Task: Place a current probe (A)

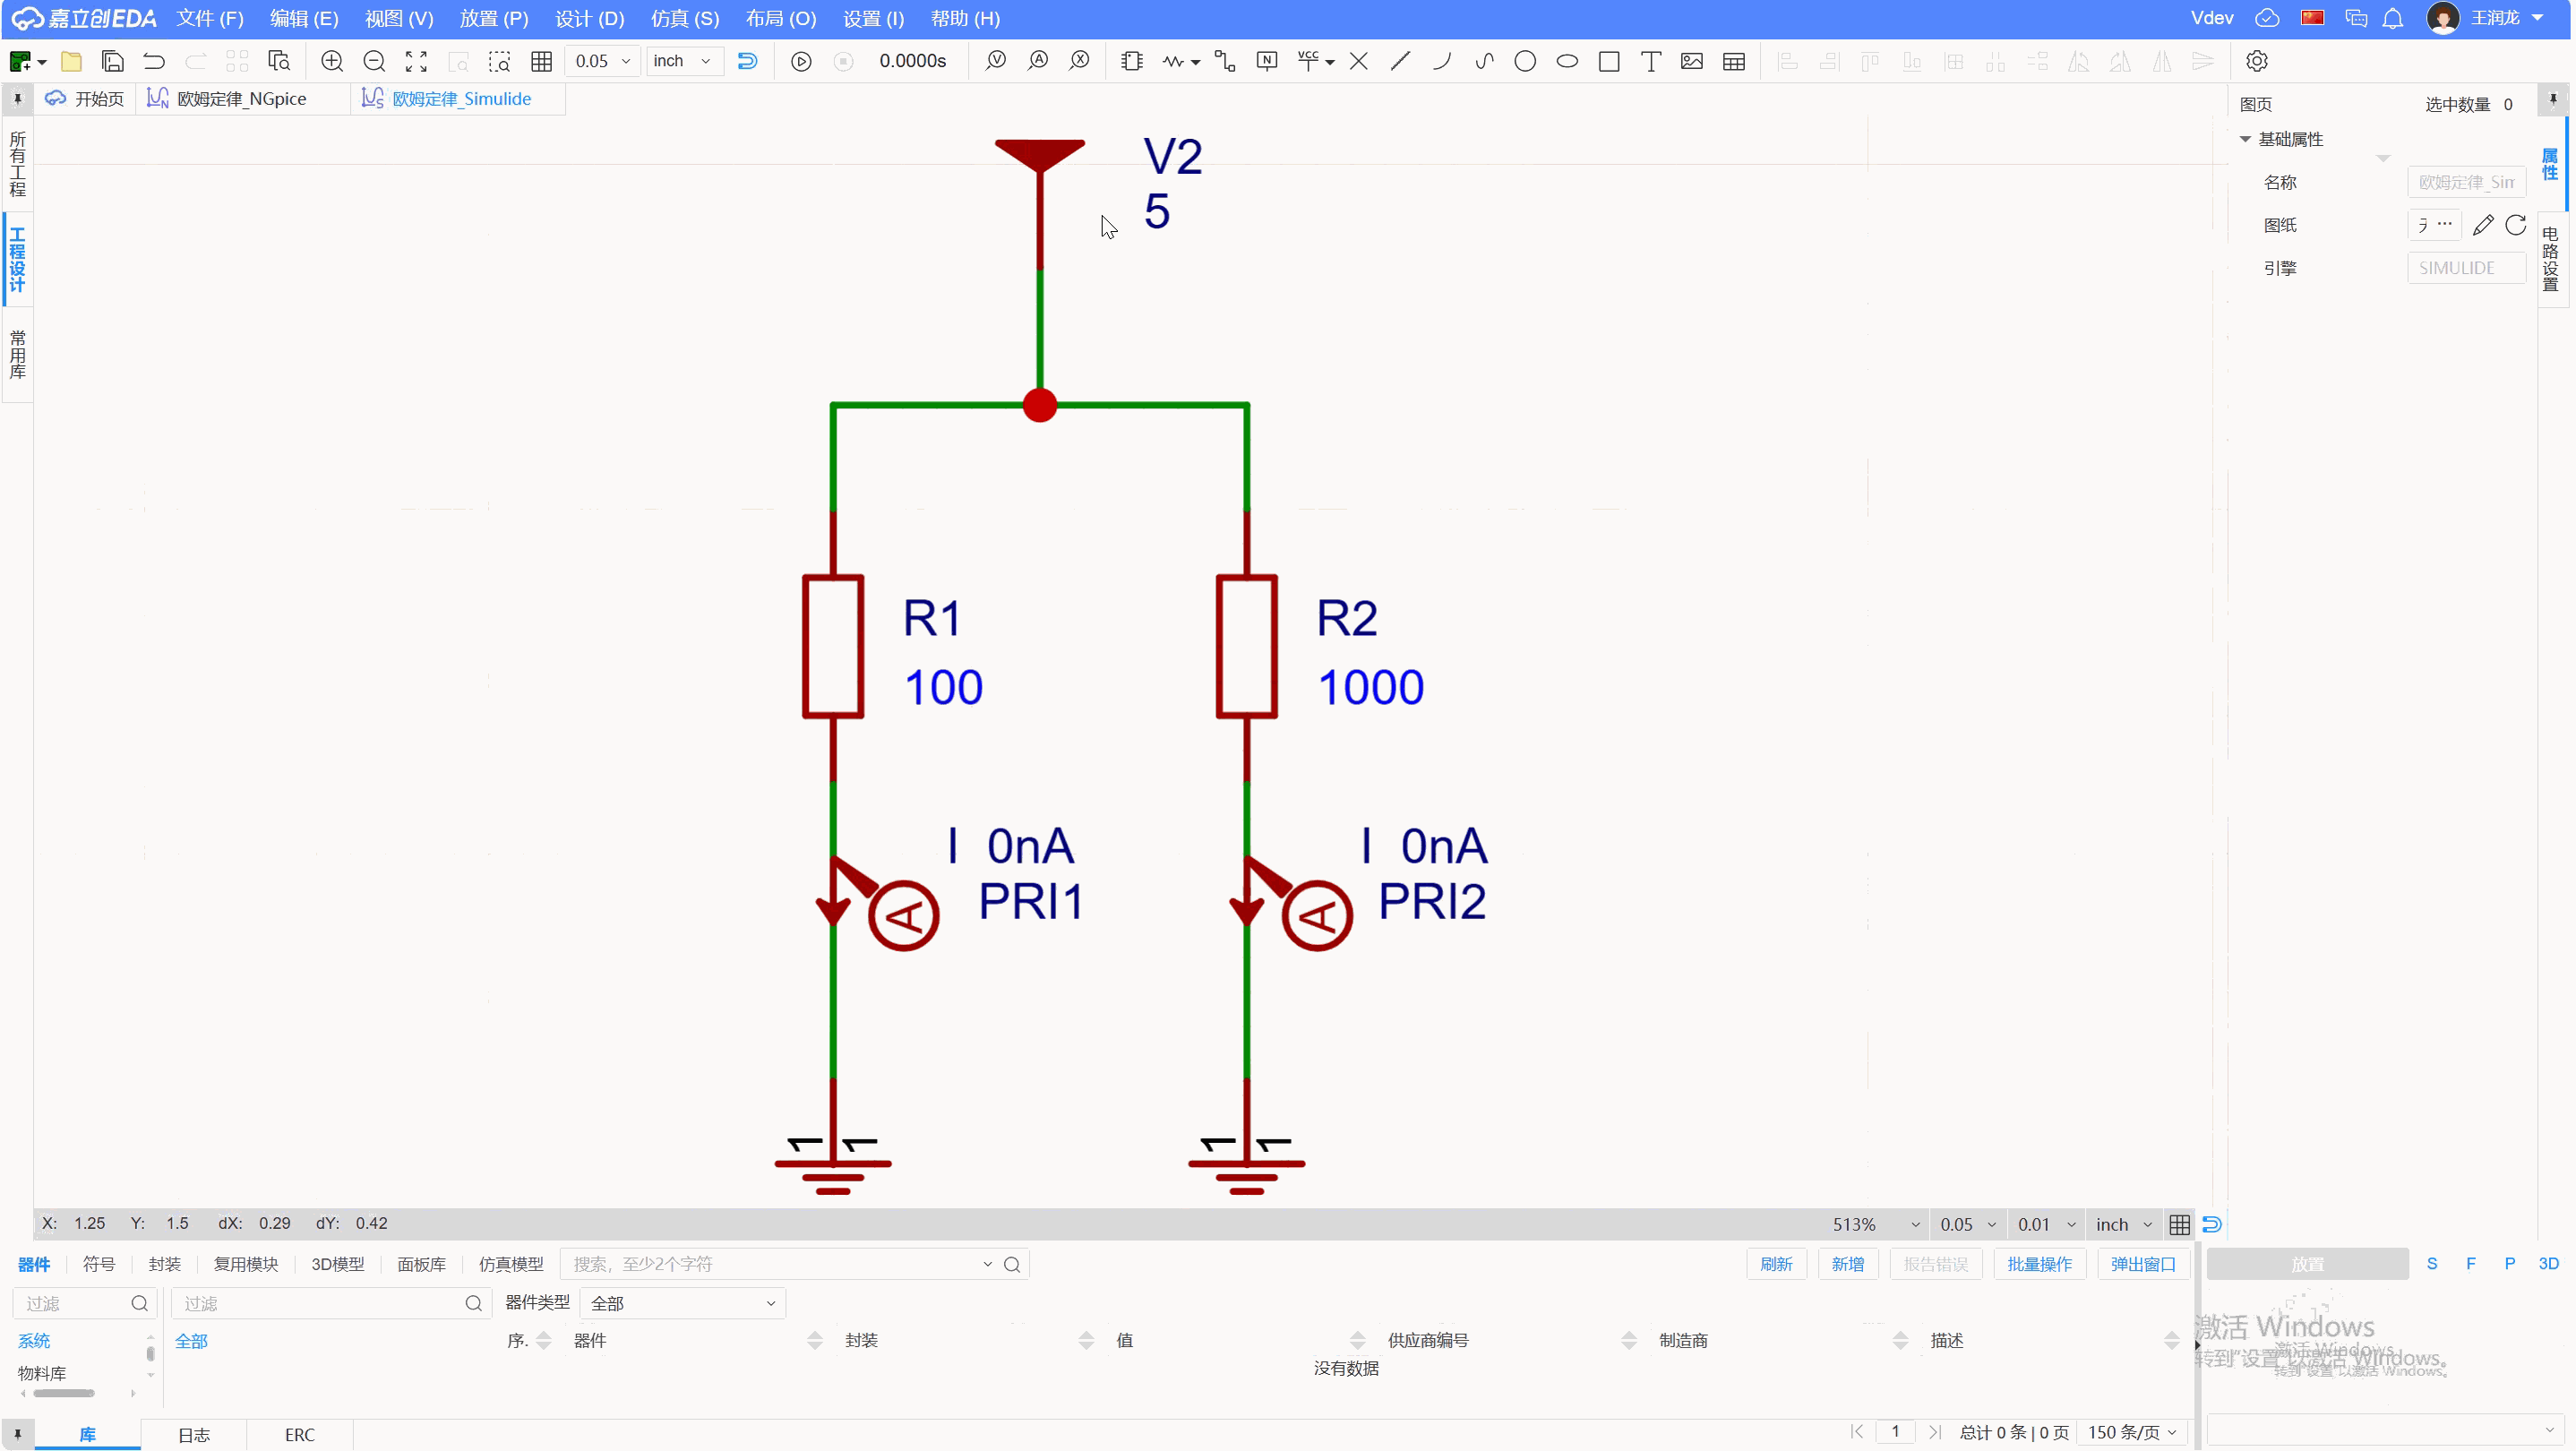Action: pos(1038,62)
